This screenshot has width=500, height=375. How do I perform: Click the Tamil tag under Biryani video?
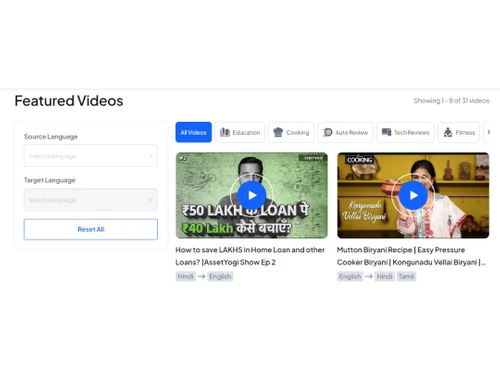pos(406,276)
